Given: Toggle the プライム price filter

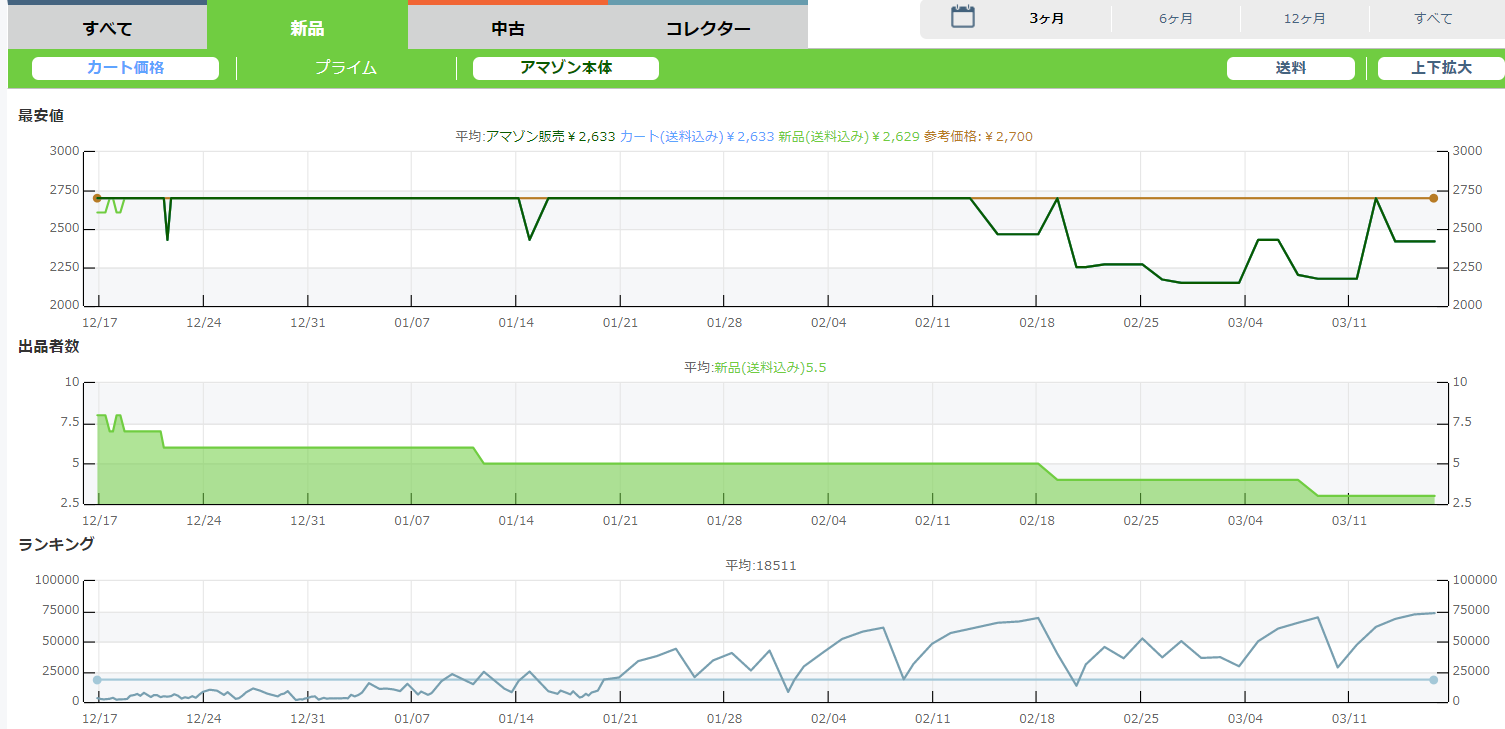Looking at the screenshot, I should click(x=346, y=68).
